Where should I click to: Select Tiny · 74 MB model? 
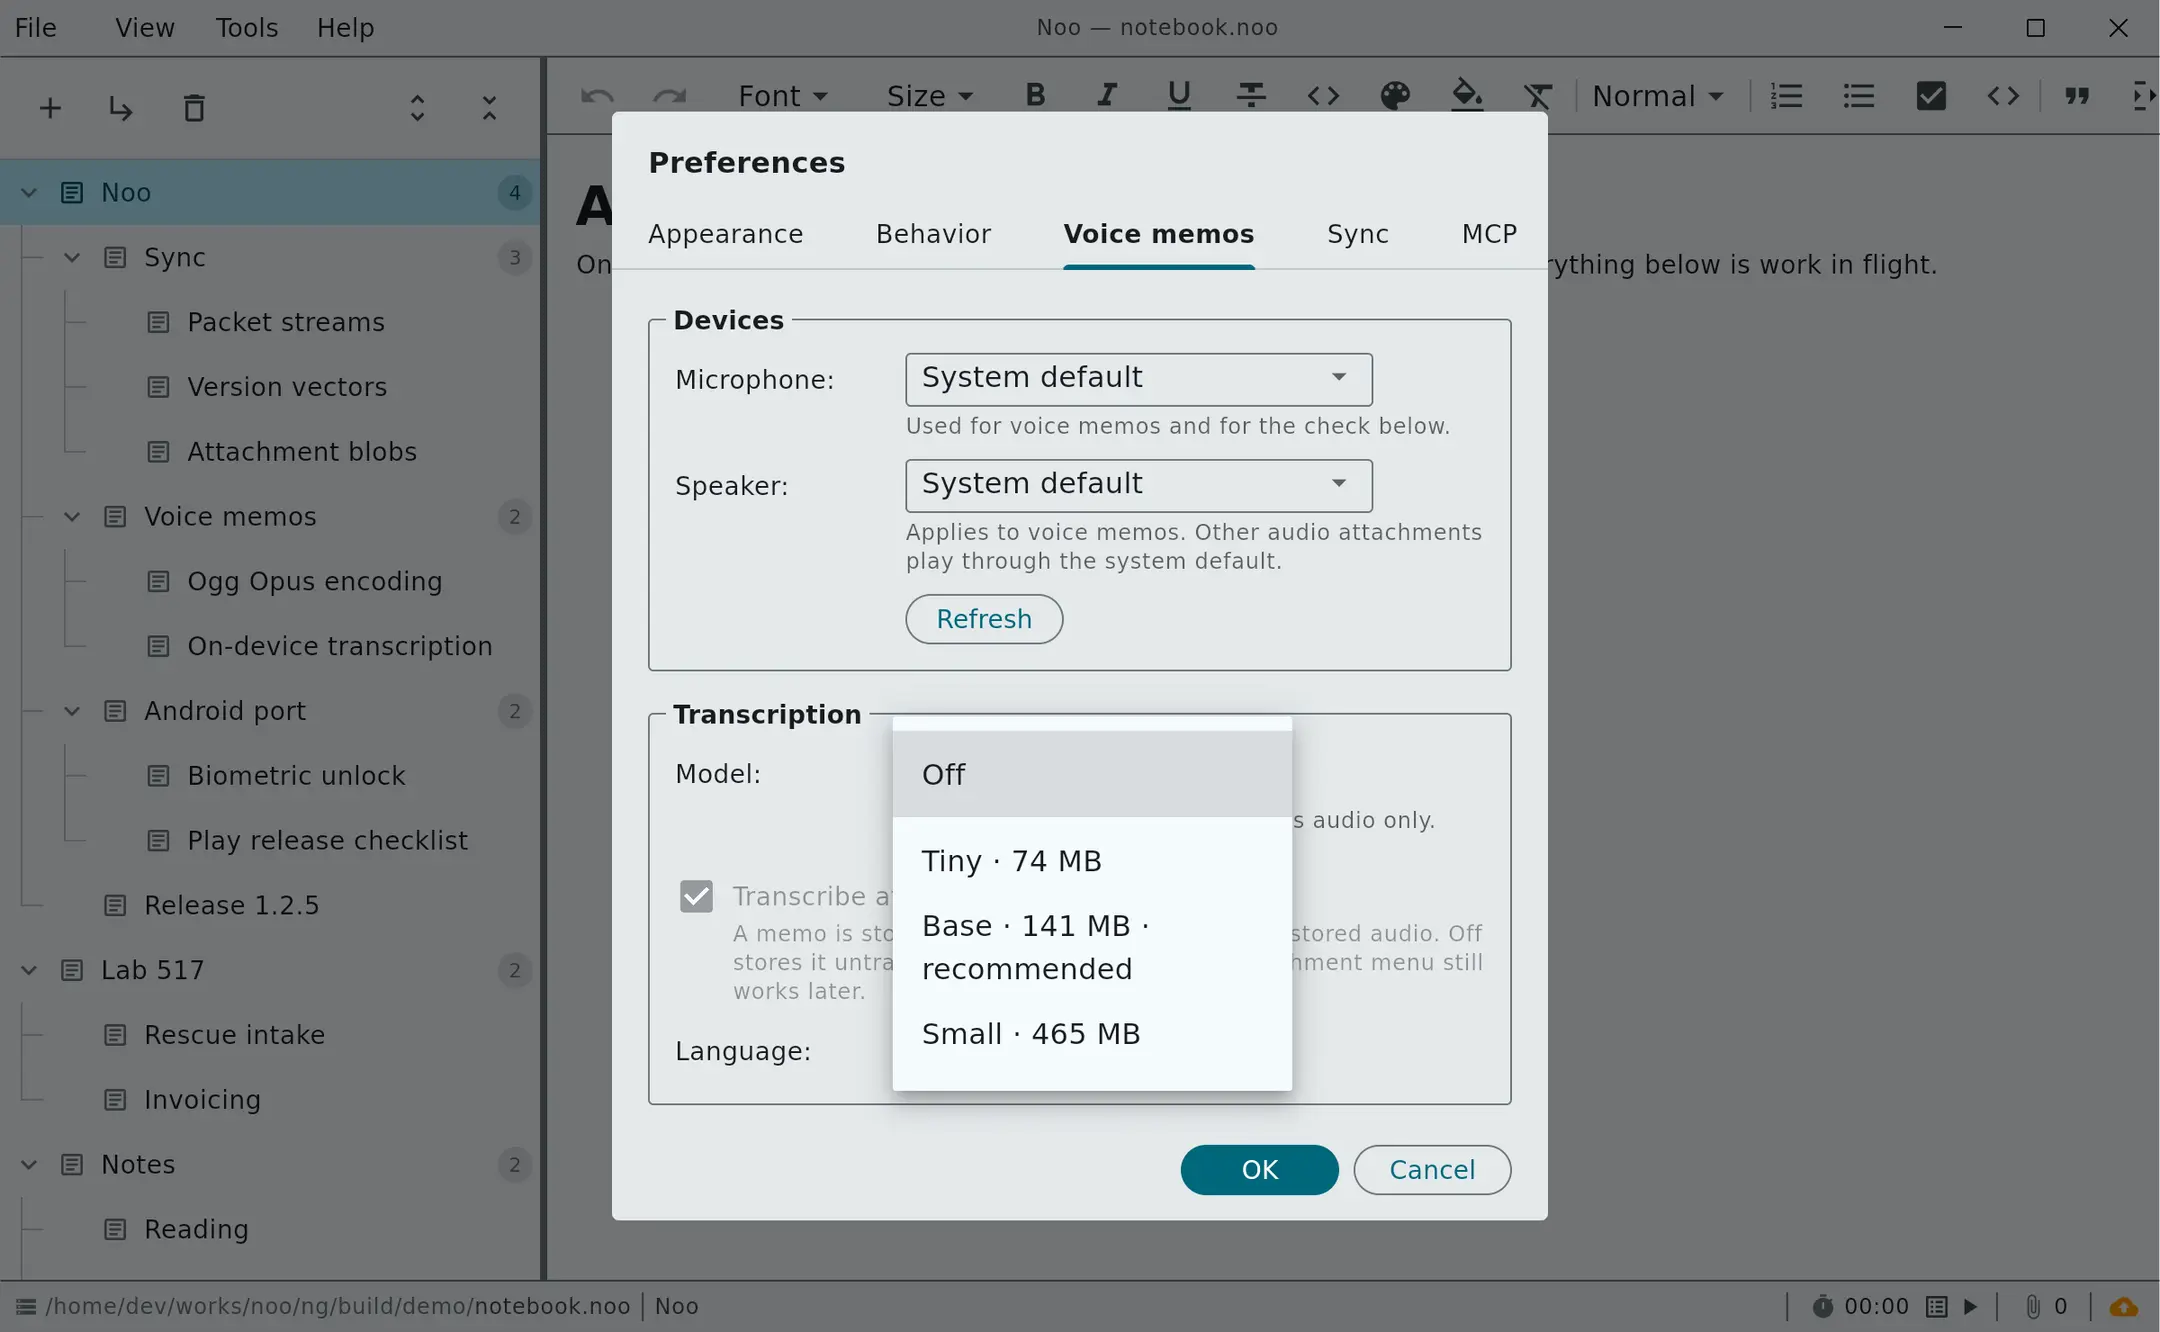click(1092, 860)
